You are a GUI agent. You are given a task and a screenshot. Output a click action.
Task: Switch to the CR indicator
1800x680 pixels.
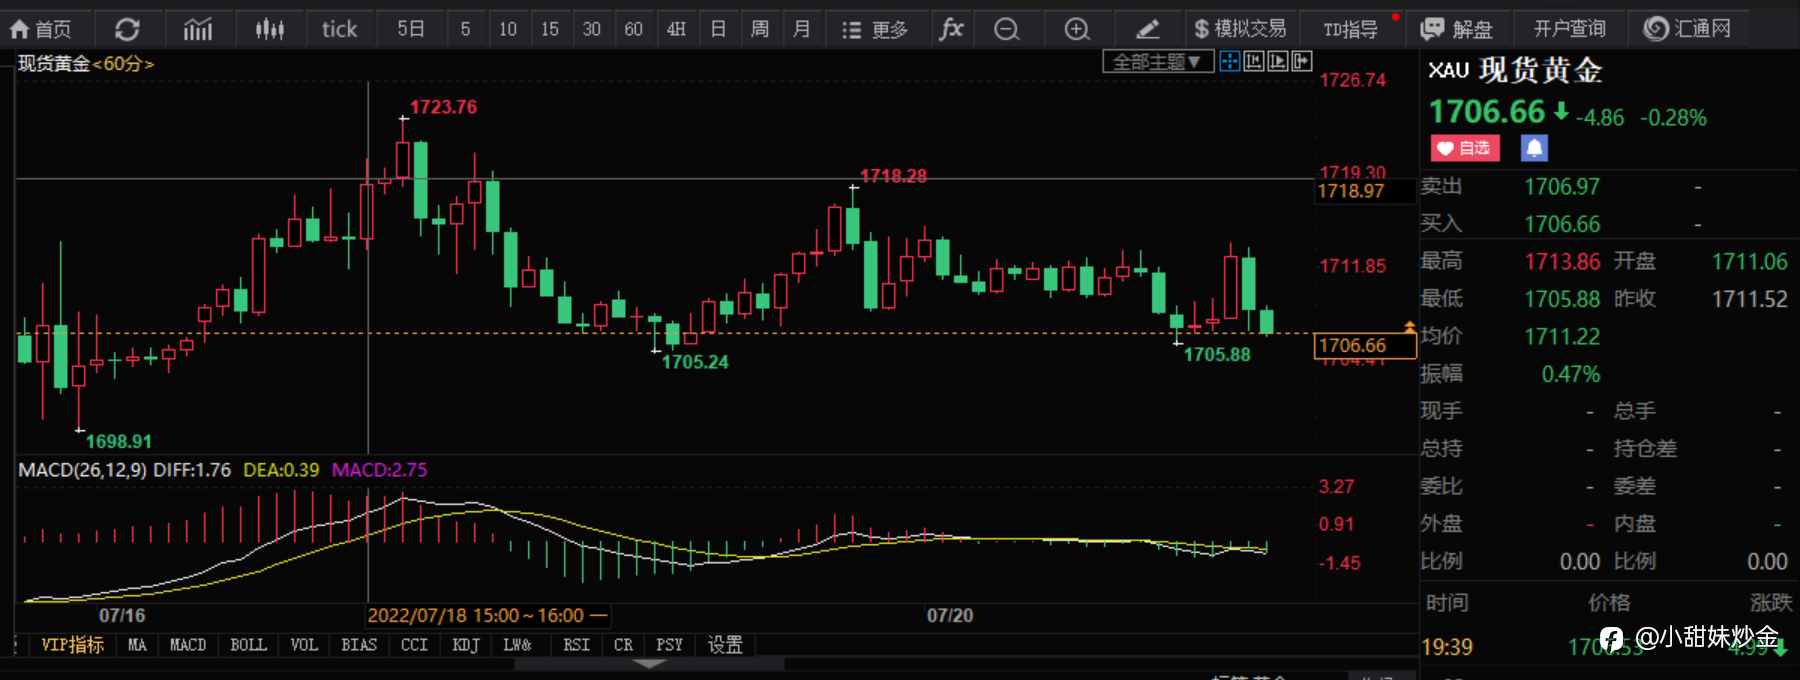[x=623, y=645]
